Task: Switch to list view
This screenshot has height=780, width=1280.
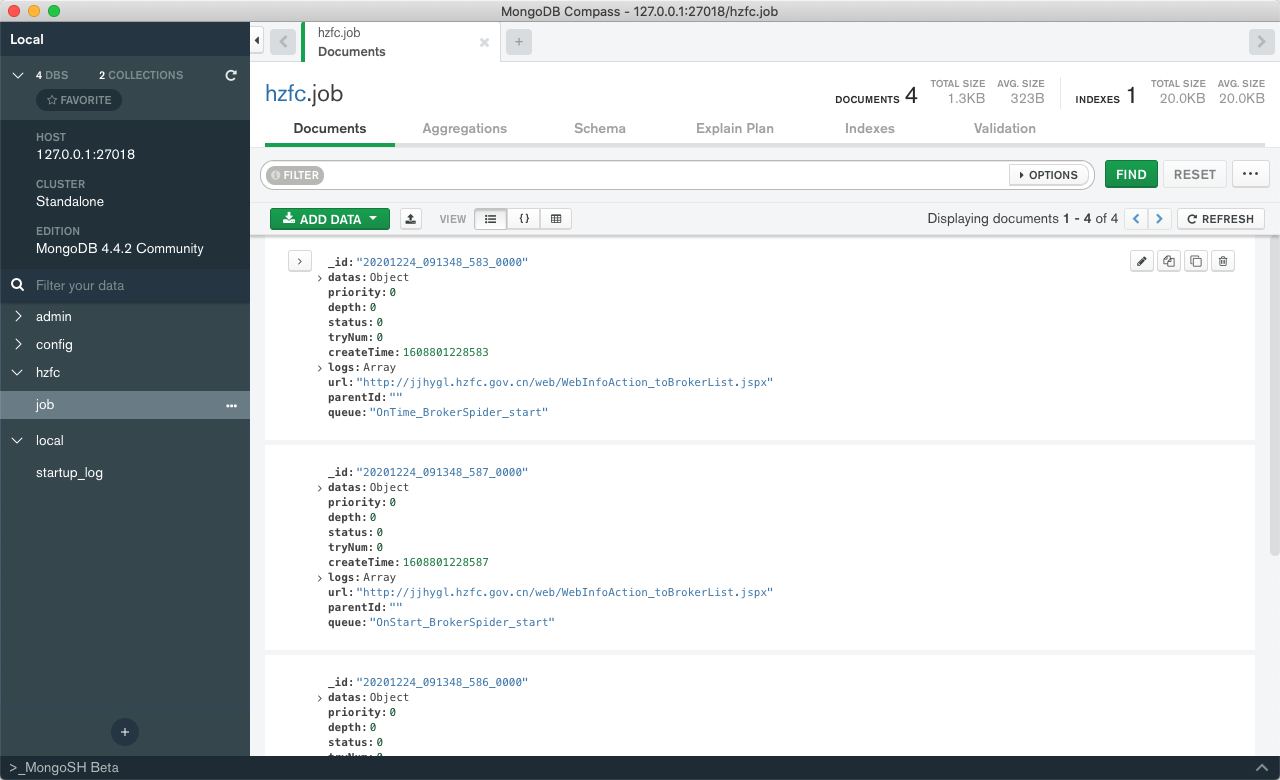Action: coord(490,219)
